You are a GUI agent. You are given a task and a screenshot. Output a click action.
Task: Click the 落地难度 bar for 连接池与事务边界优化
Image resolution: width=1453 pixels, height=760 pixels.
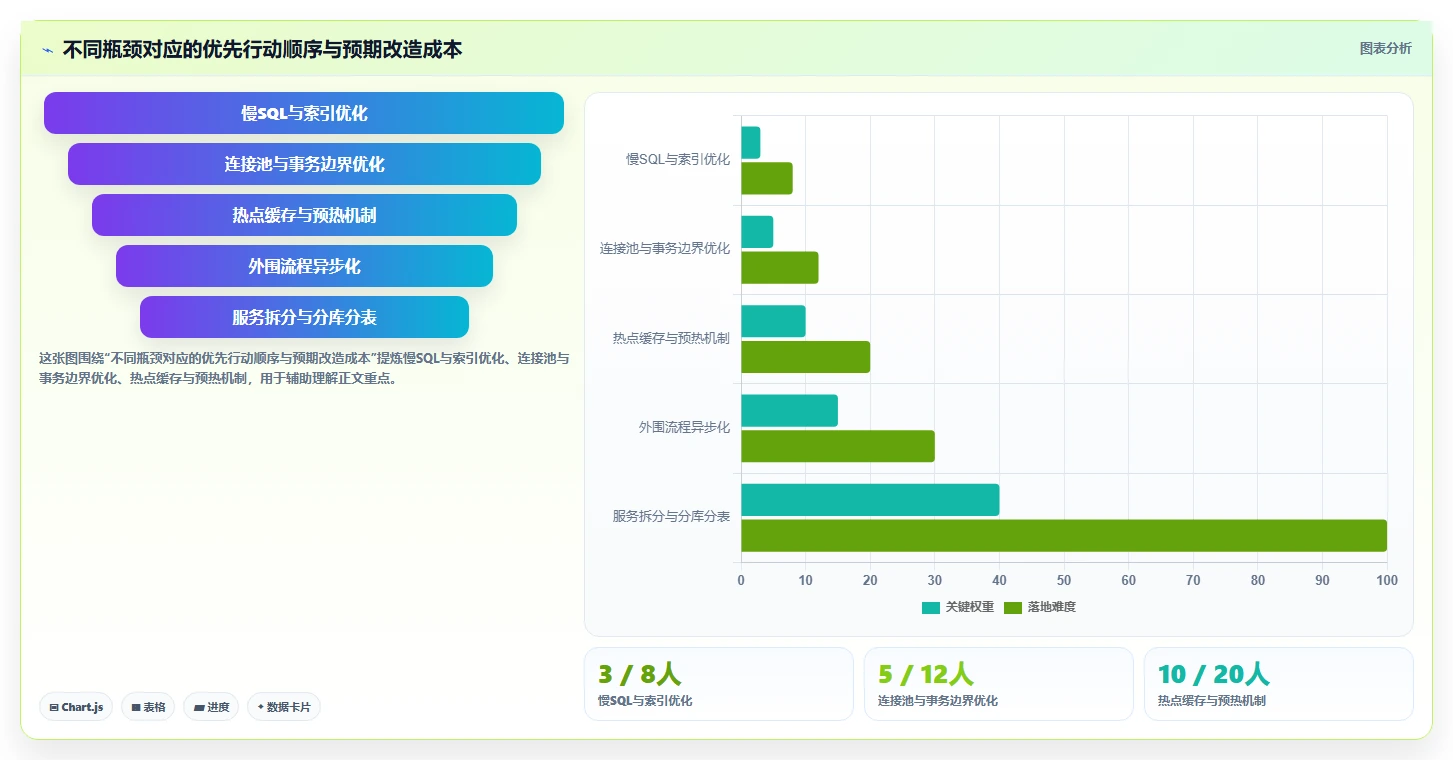(780, 267)
